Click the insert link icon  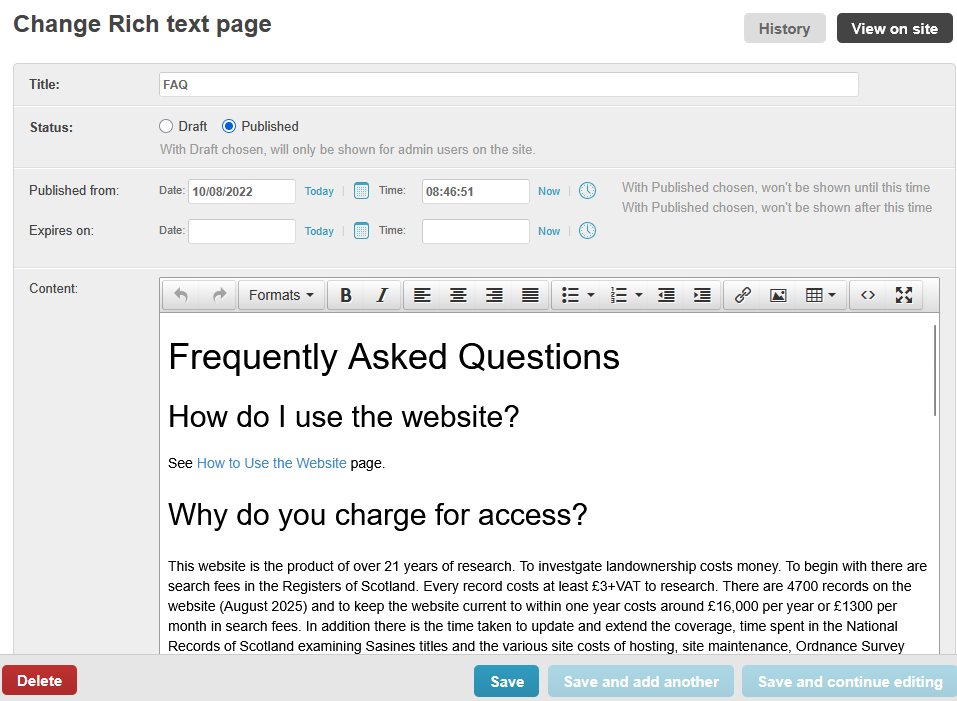742,295
